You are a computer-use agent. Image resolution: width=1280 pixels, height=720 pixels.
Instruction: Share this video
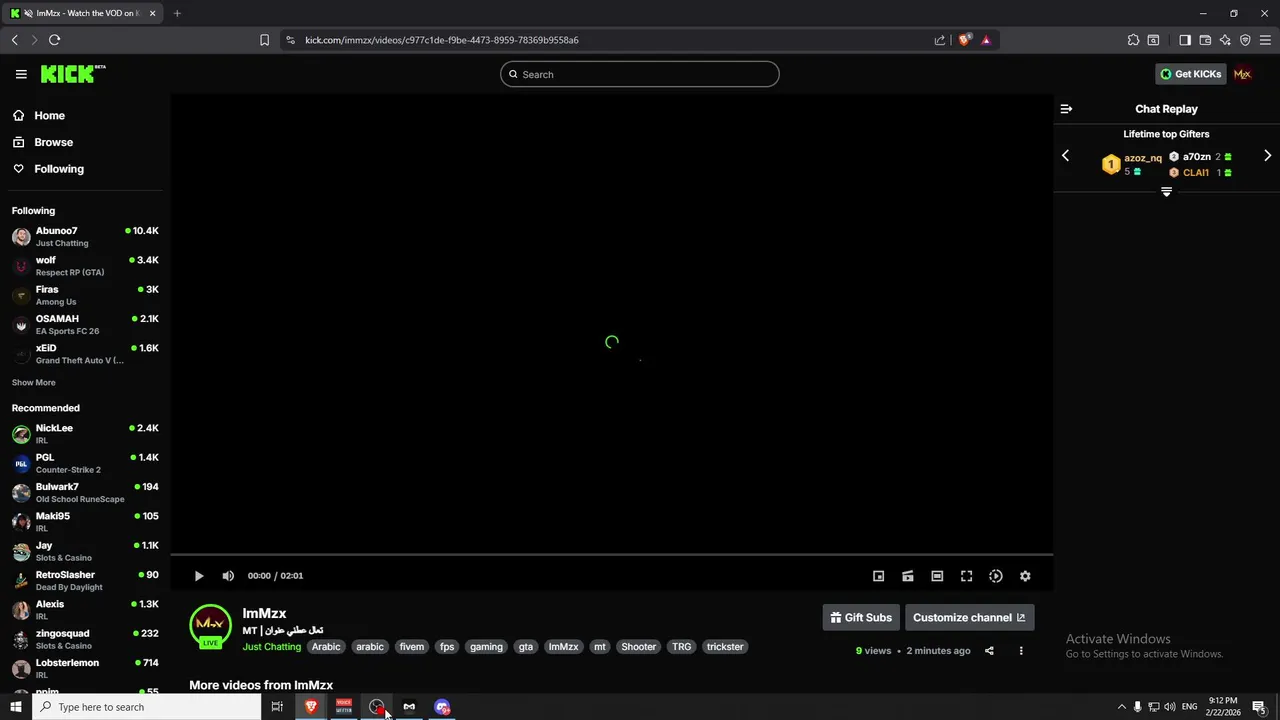point(989,651)
